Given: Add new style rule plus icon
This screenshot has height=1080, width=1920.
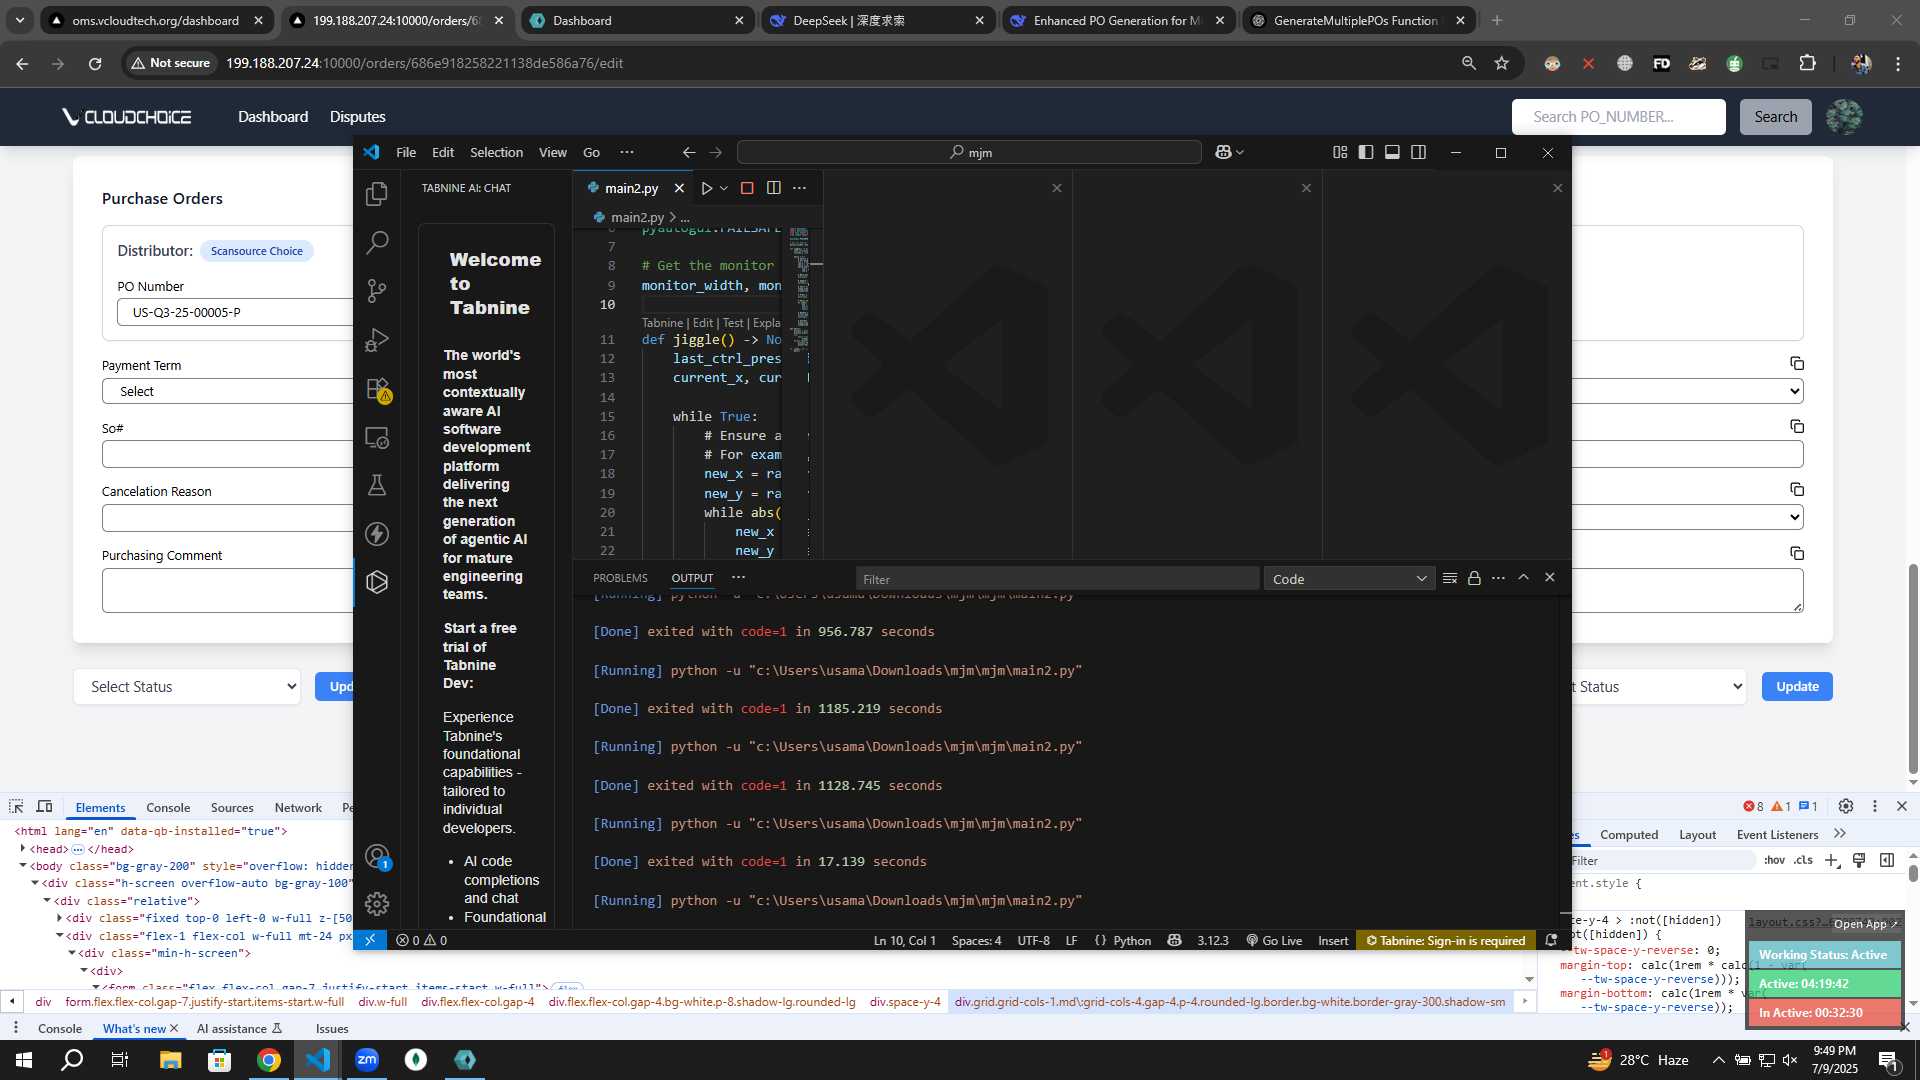Looking at the screenshot, I should pos(1832,860).
